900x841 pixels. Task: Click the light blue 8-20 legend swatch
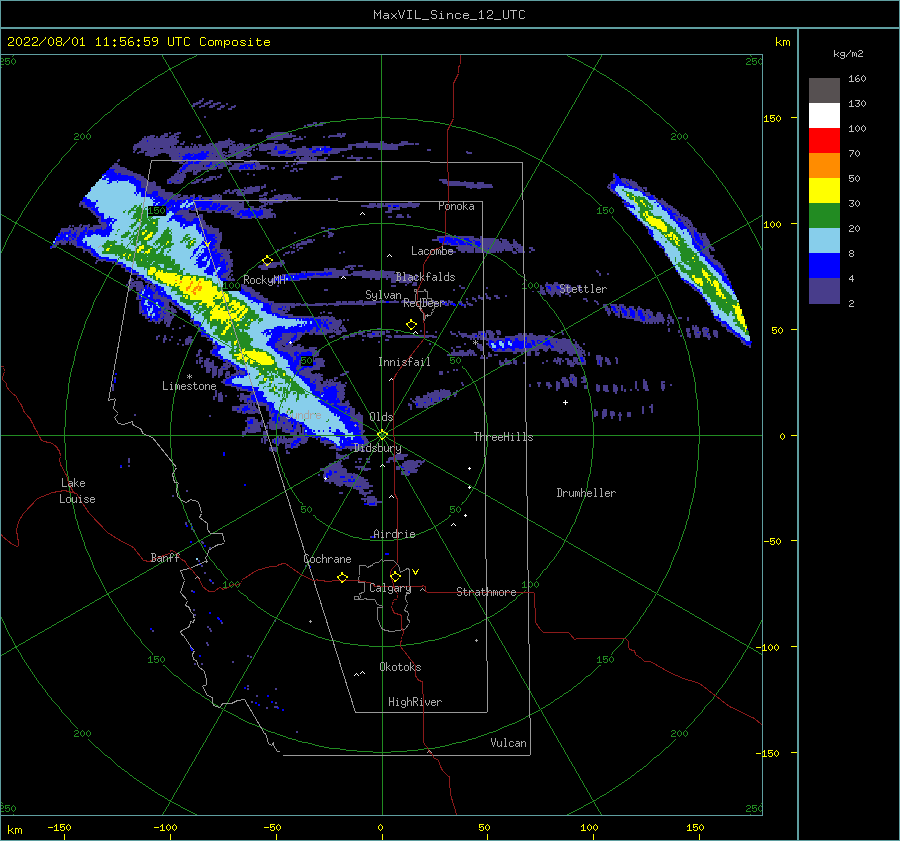(x=824, y=241)
